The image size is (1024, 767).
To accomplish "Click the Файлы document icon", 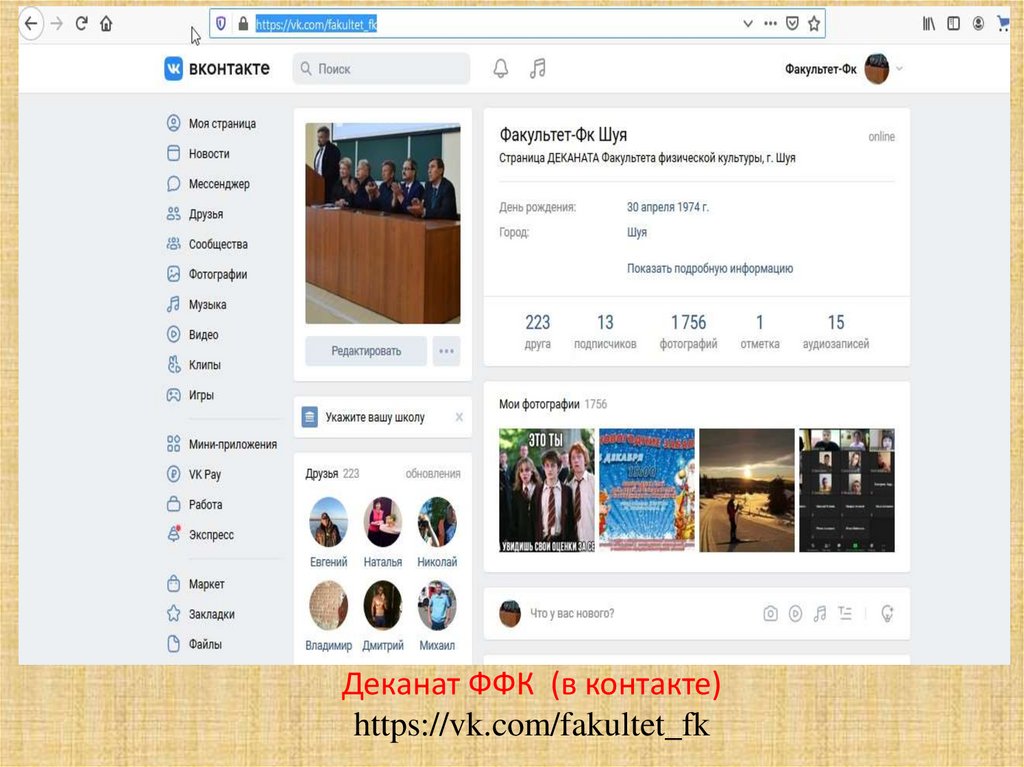I will [173, 644].
